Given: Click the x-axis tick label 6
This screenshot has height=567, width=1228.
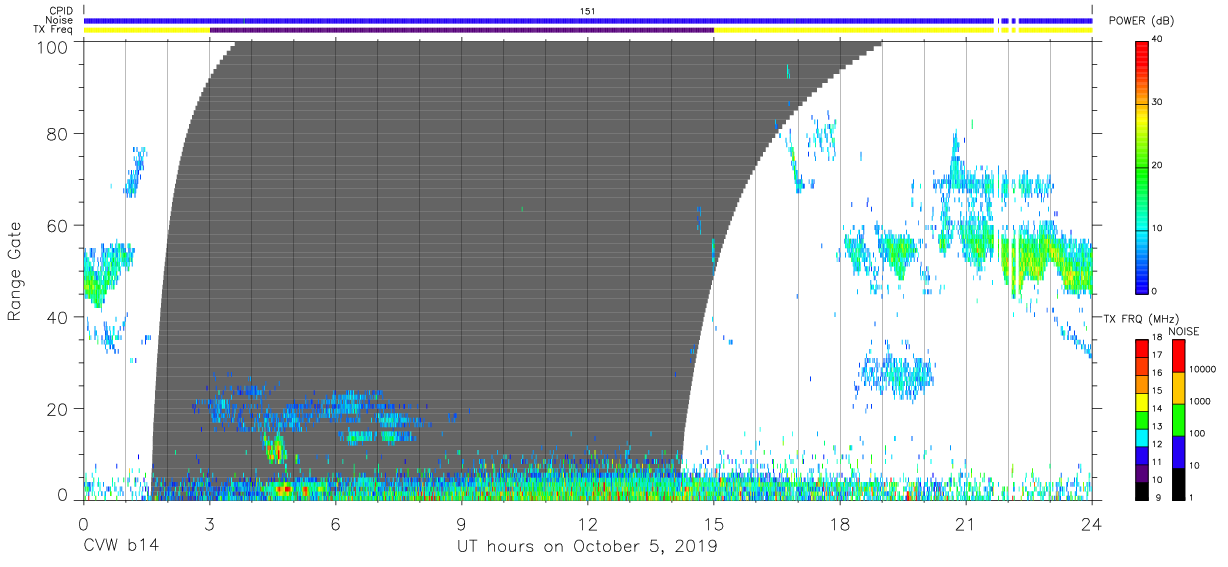Looking at the screenshot, I should tap(335, 523).
